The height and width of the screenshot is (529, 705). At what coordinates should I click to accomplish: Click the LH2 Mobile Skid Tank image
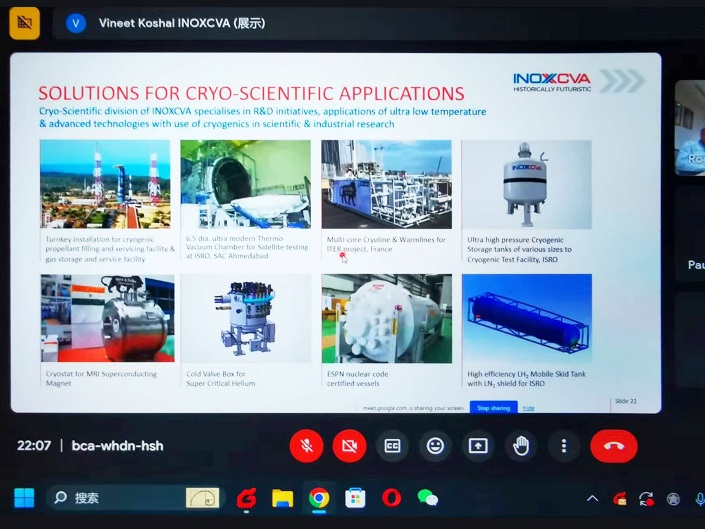coord(527,318)
